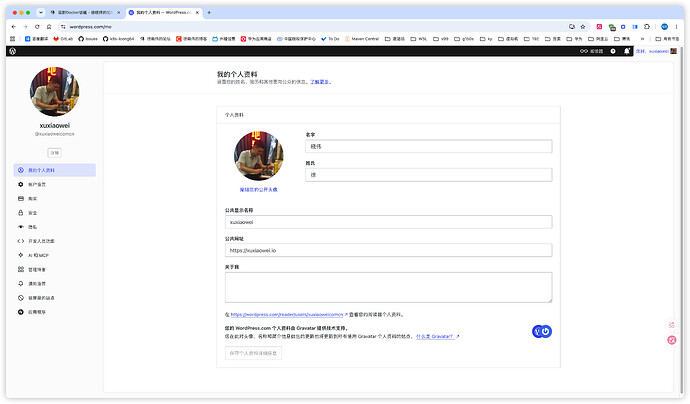The height and width of the screenshot is (404, 690).
Task: Close the first Docker browser tab
Action: pos(118,12)
